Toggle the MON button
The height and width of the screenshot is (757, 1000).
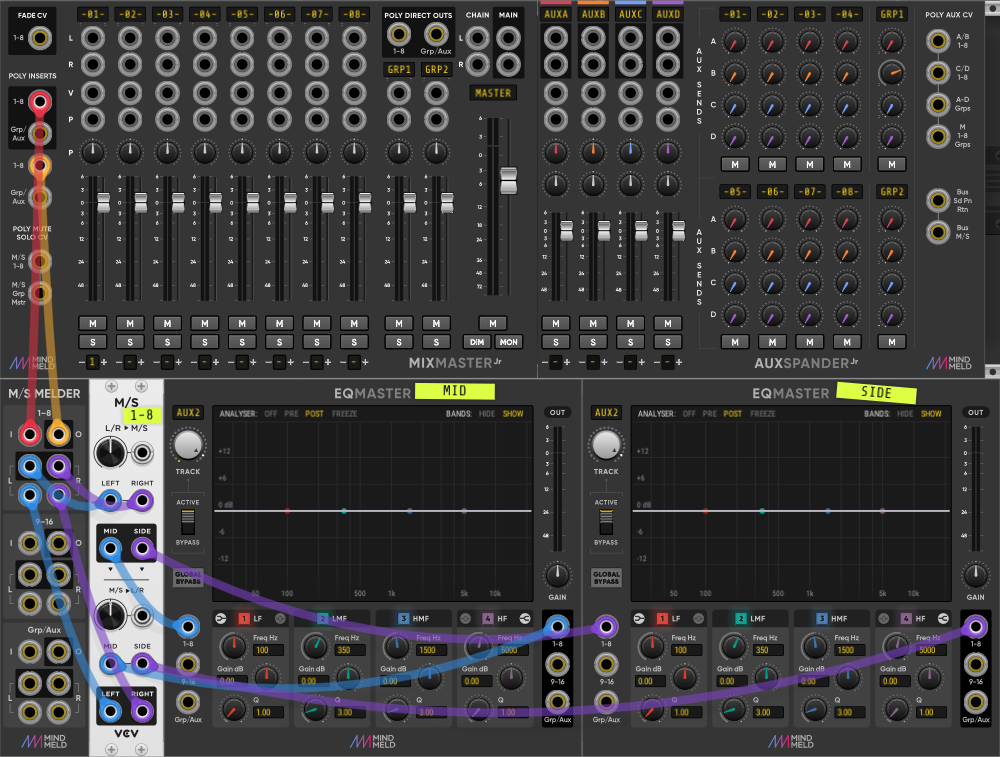508,342
